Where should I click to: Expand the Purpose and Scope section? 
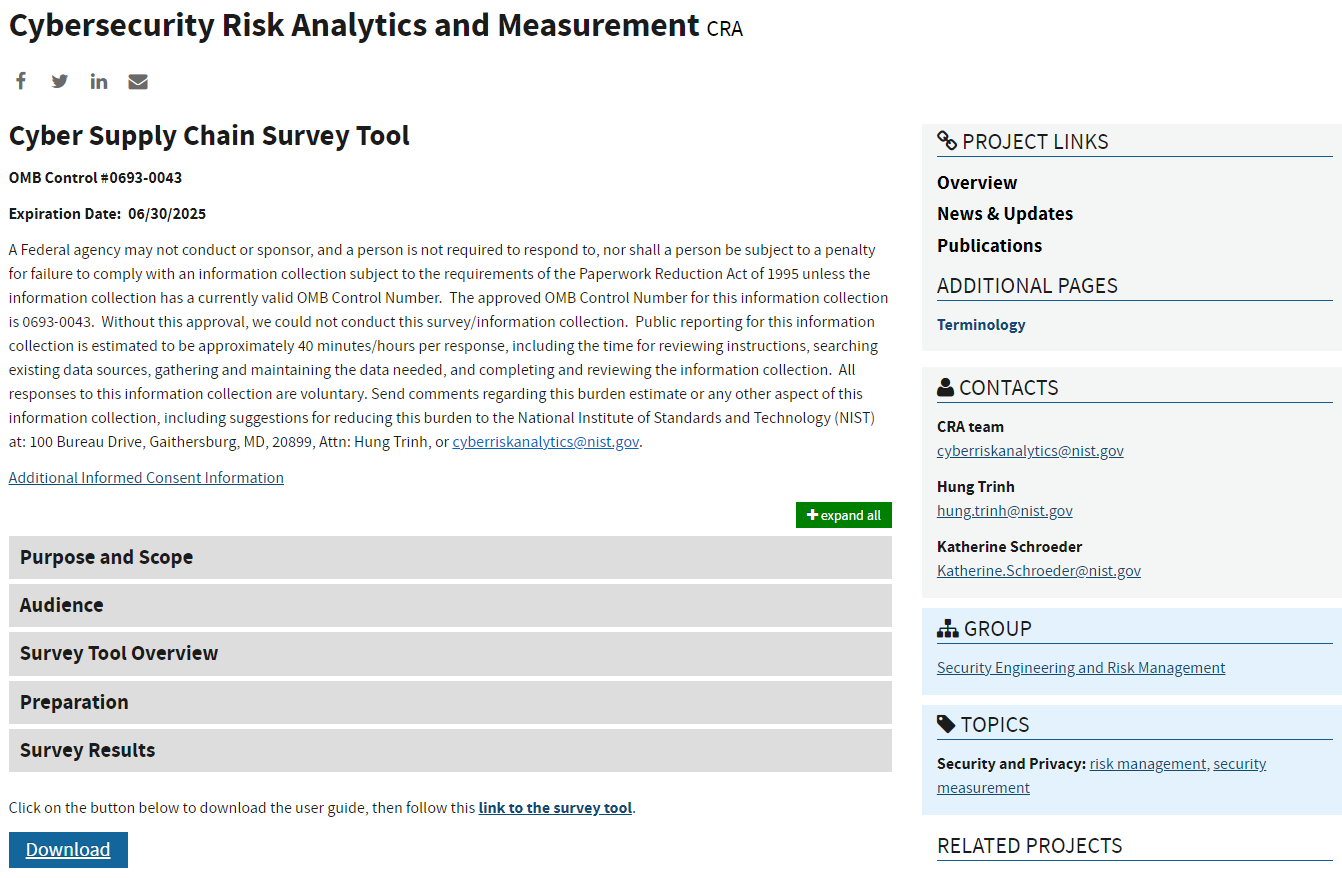(x=450, y=557)
